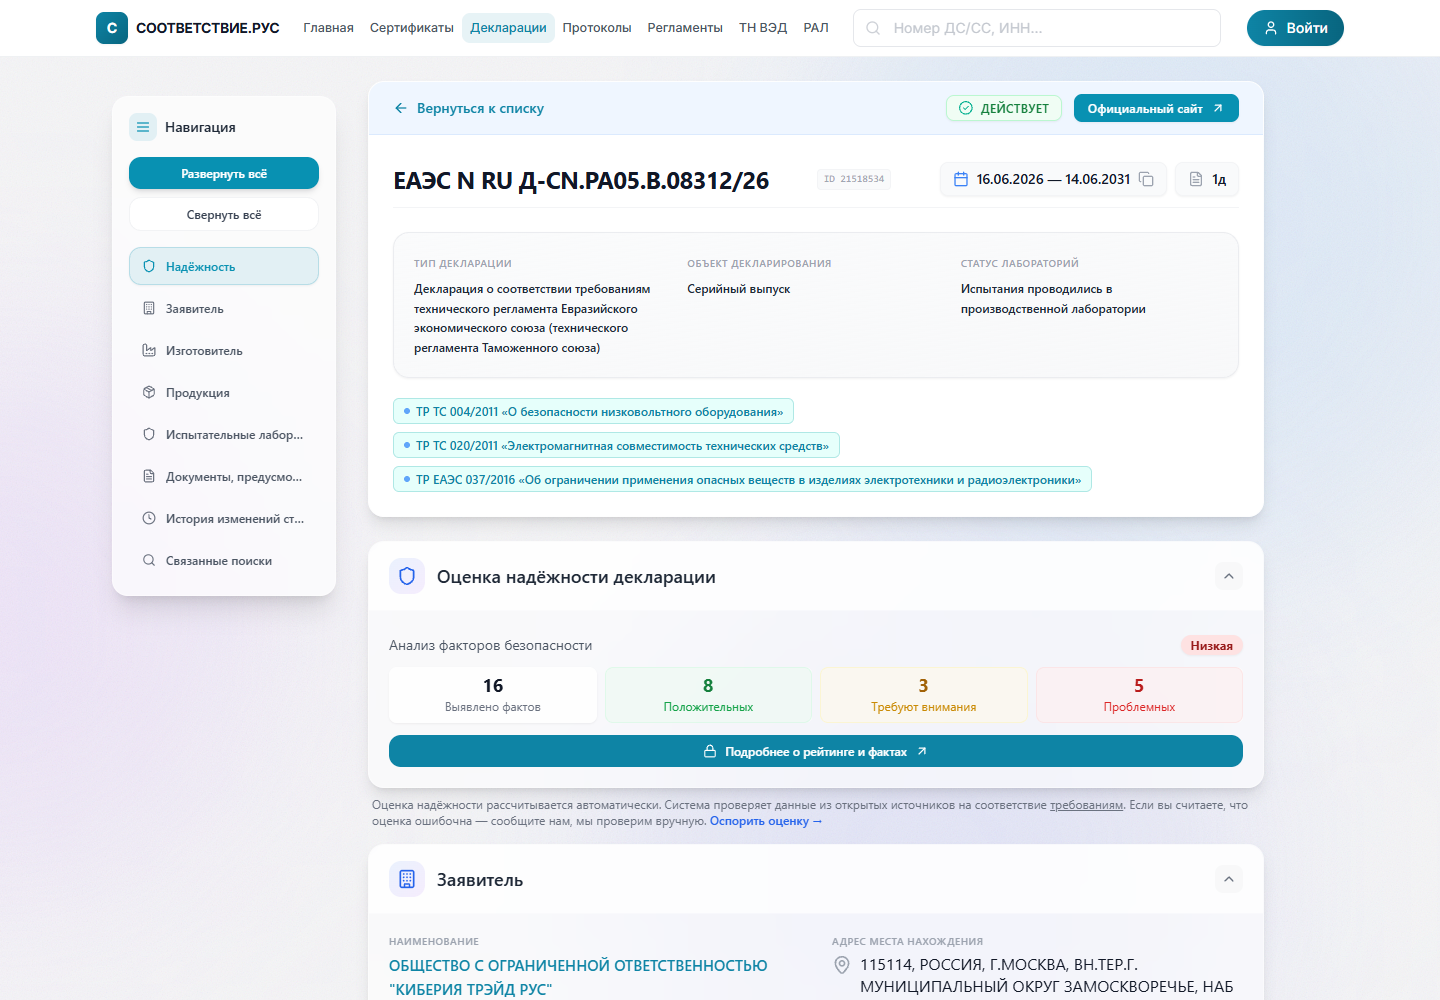Screen dimensions: 1440x1000
Task: Click the 3 Требуют внимания card
Action: pyautogui.click(x=923, y=695)
